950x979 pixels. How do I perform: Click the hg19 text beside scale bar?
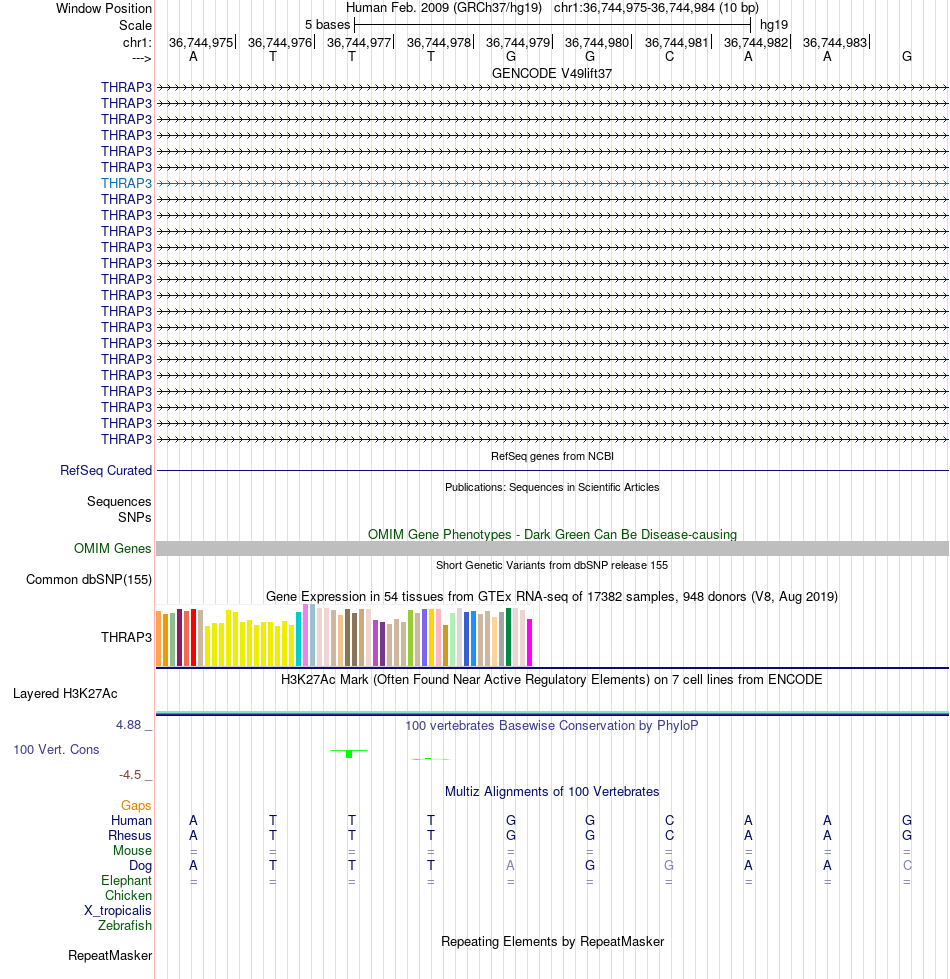click(x=774, y=25)
